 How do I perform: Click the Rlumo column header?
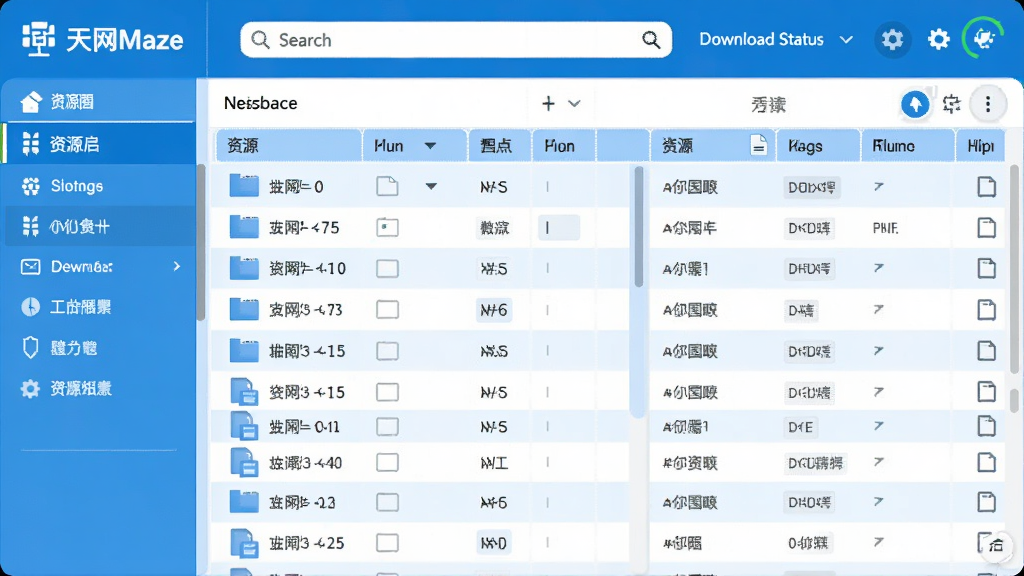908,145
